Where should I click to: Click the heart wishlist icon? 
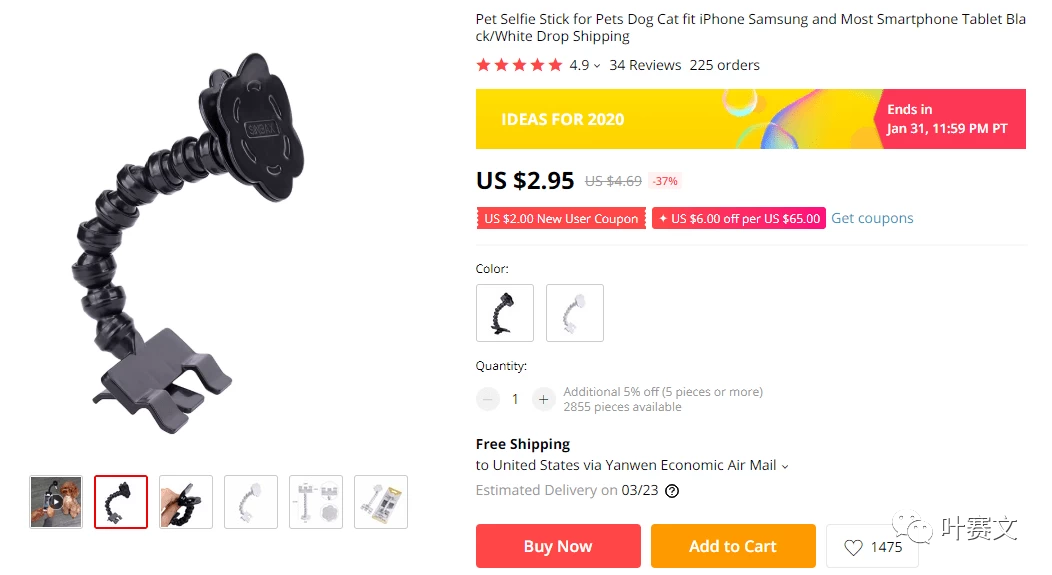853,547
